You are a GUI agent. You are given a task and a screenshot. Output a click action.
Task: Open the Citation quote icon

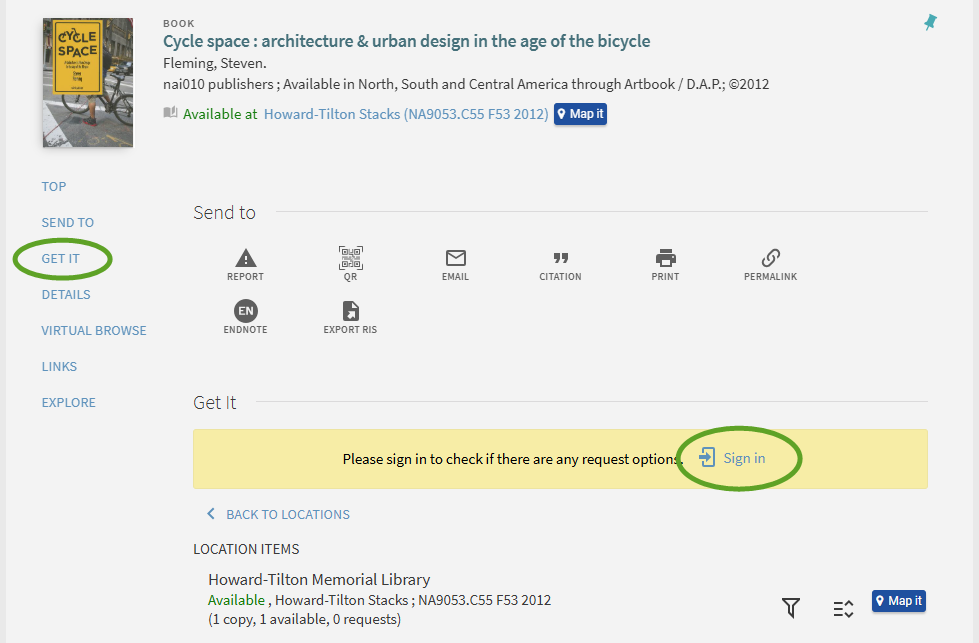coord(560,259)
